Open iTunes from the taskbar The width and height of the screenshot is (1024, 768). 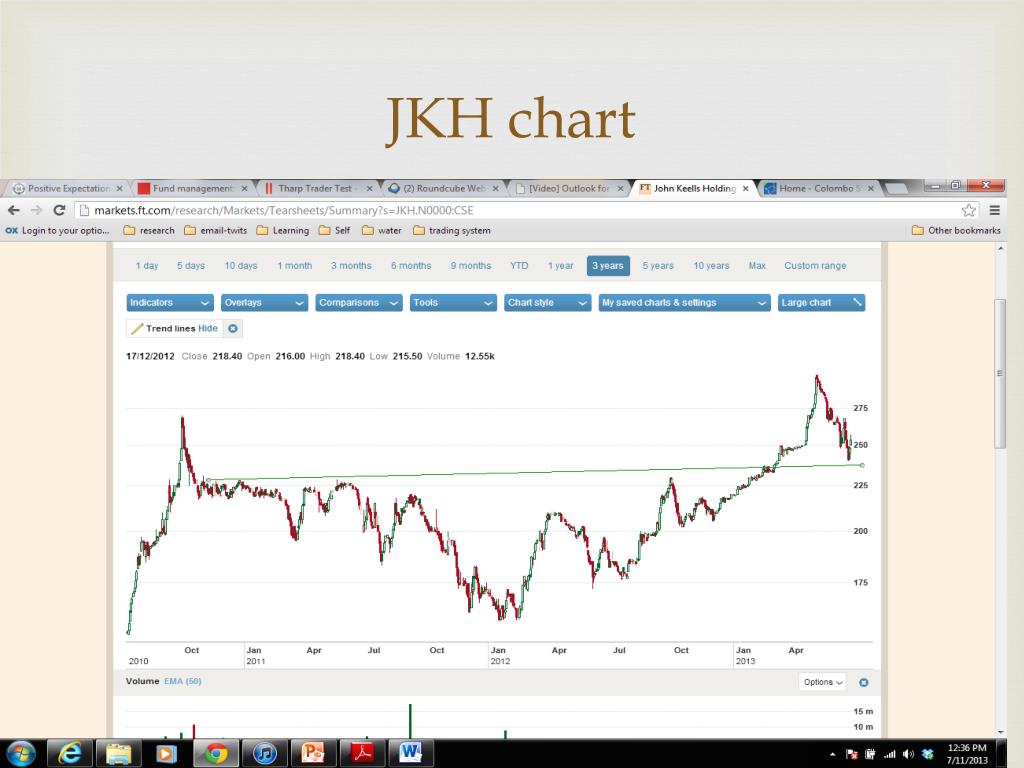click(264, 754)
